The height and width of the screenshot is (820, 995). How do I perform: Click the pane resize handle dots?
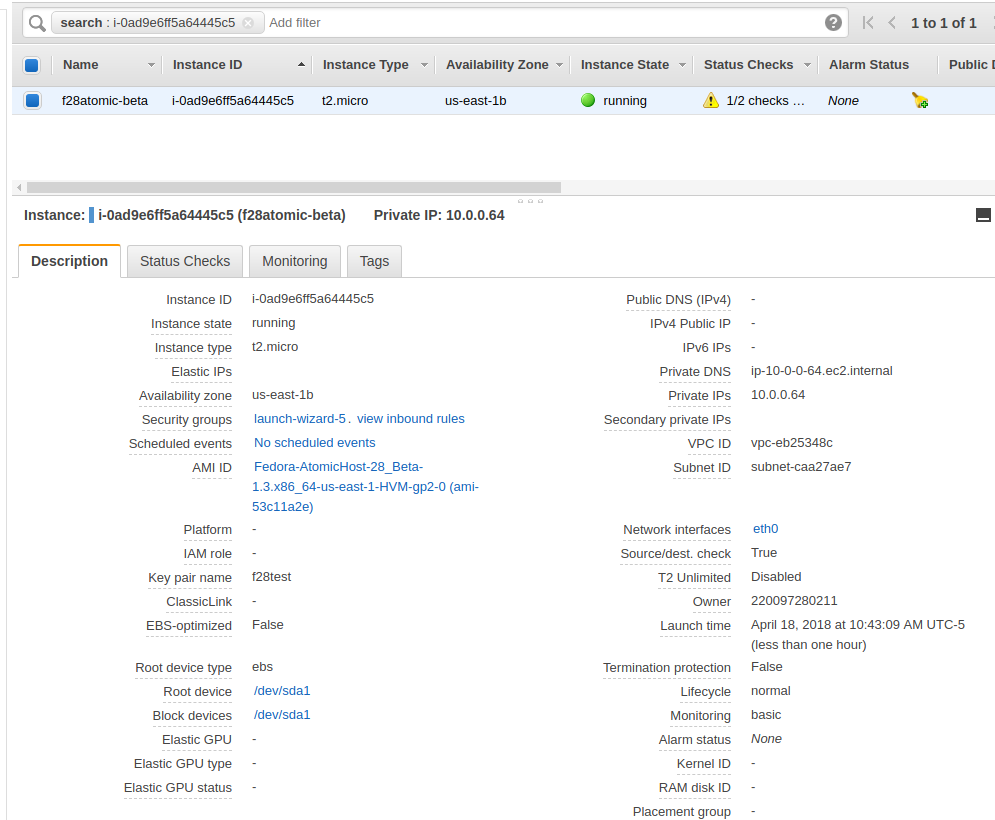tap(530, 201)
